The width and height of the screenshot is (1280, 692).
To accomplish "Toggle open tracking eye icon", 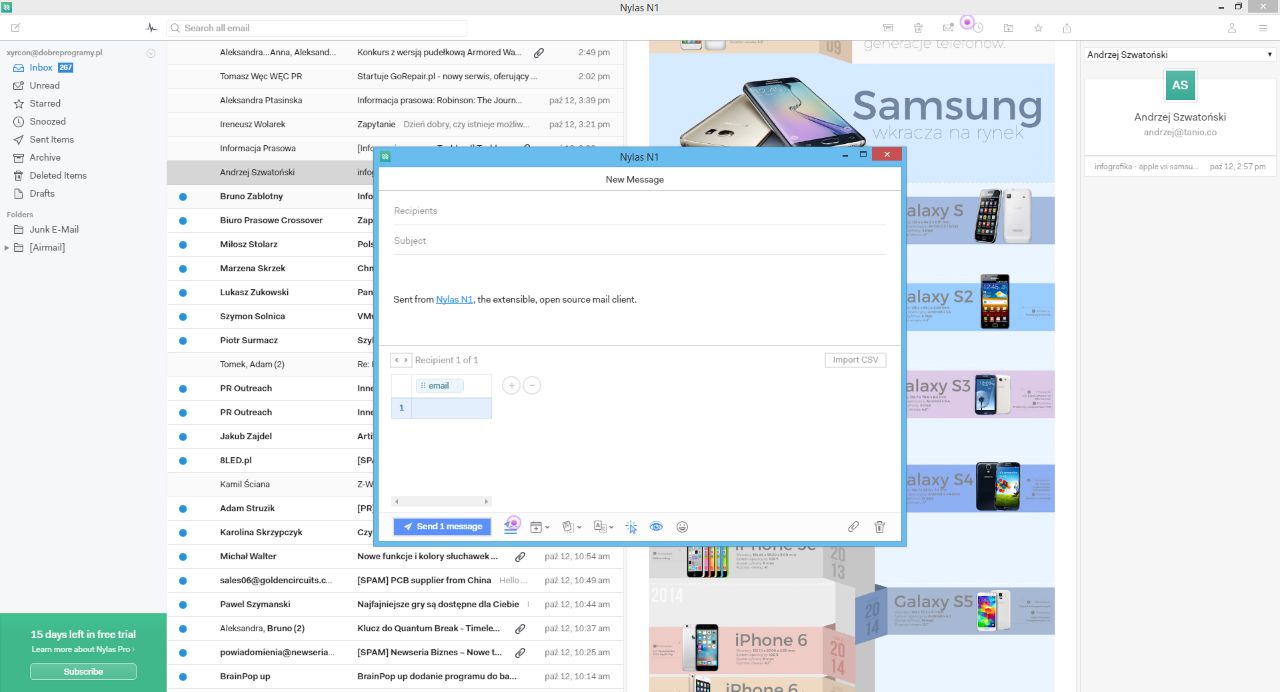I will tap(657, 527).
